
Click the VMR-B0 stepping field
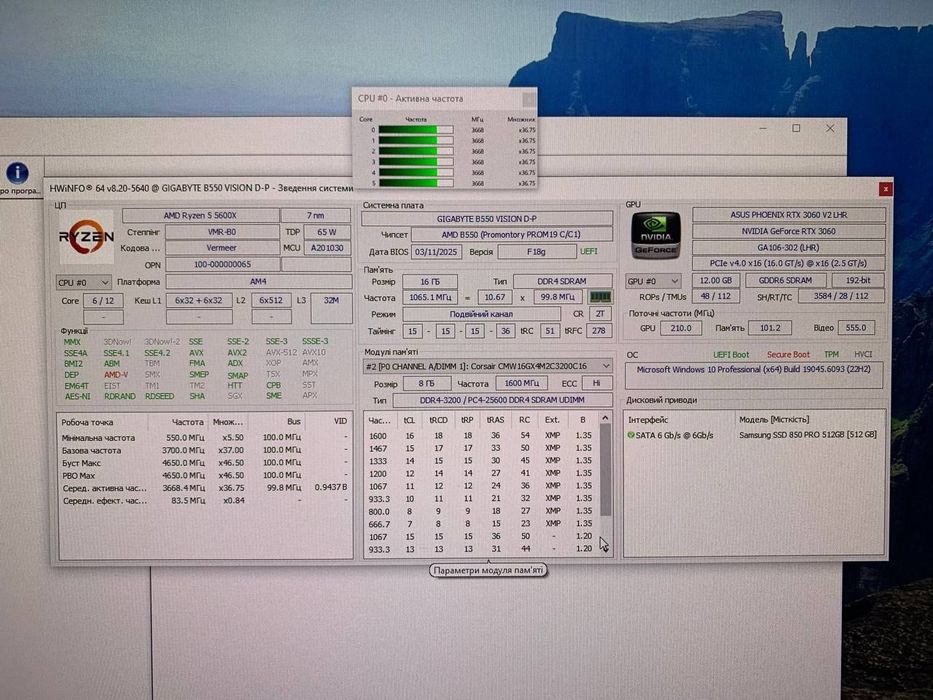[x=222, y=232]
